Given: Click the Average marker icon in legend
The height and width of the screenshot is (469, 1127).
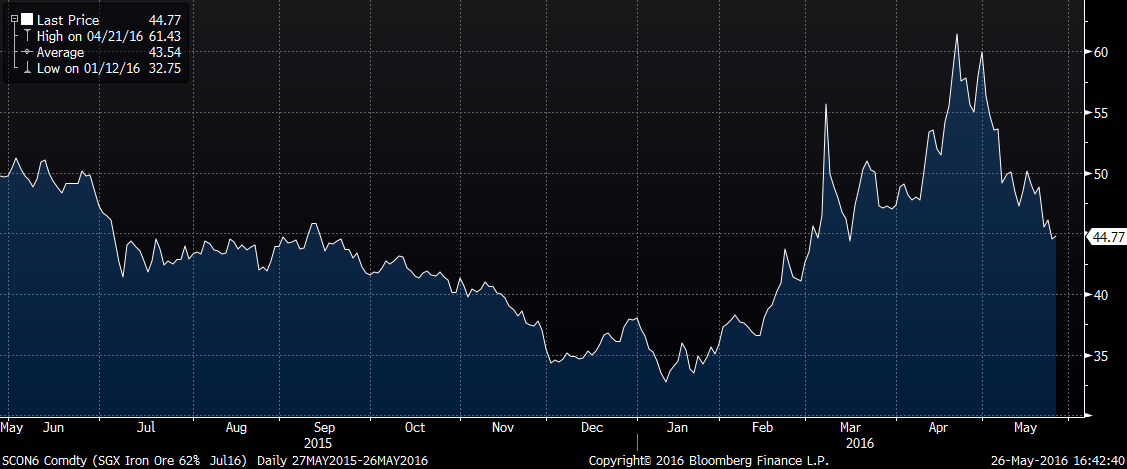Looking at the screenshot, I should [x=27, y=51].
